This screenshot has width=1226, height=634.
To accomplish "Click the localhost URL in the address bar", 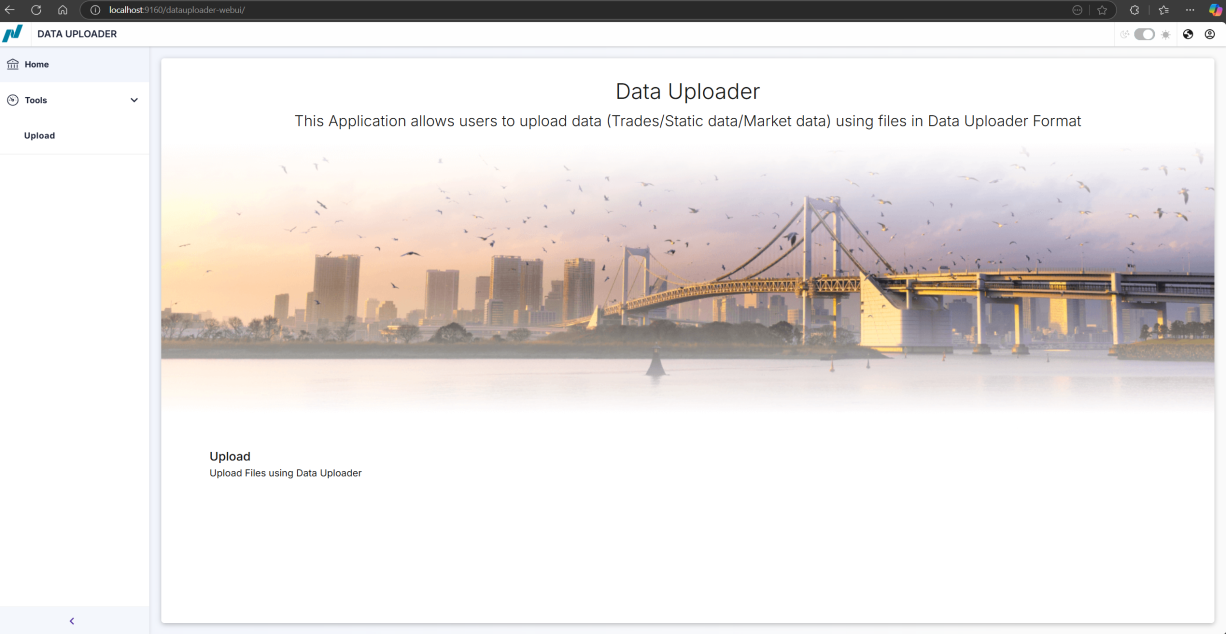I will click(177, 10).
